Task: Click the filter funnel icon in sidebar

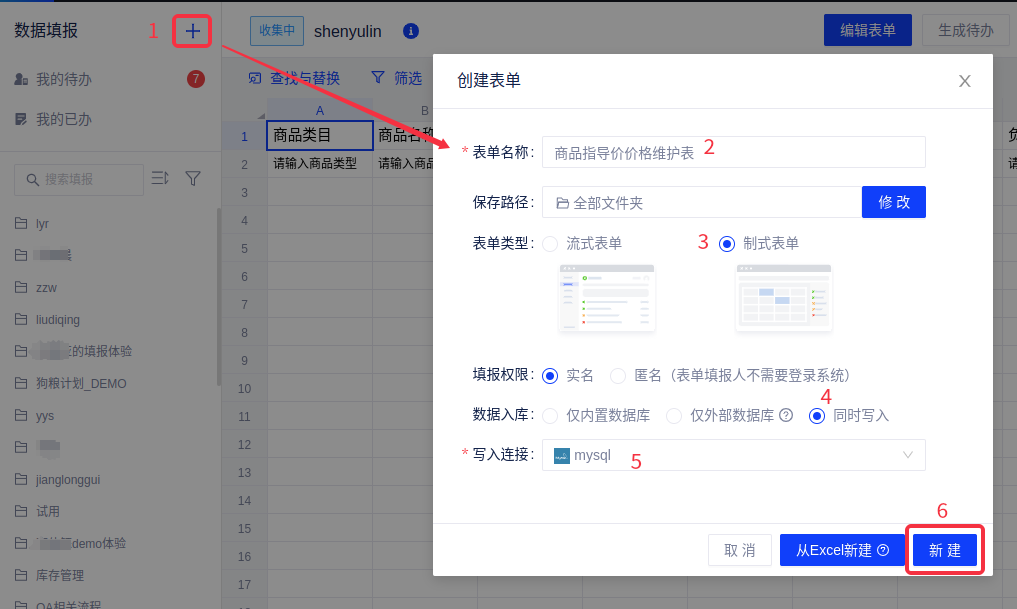Action: (x=193, y=178)
